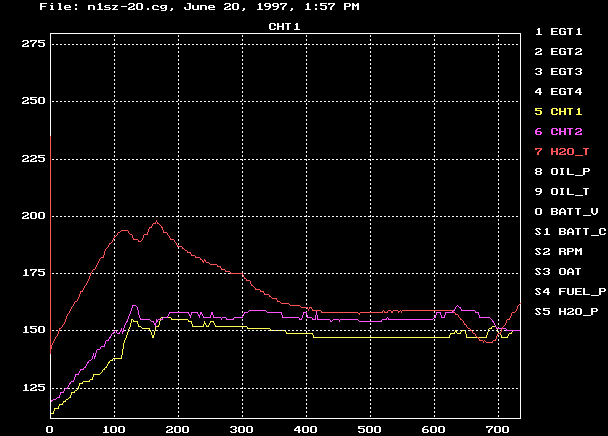The image size is (608, 436).
Task: Toggle the magenta CHT2 trace in legend
Action: point(564,131)
